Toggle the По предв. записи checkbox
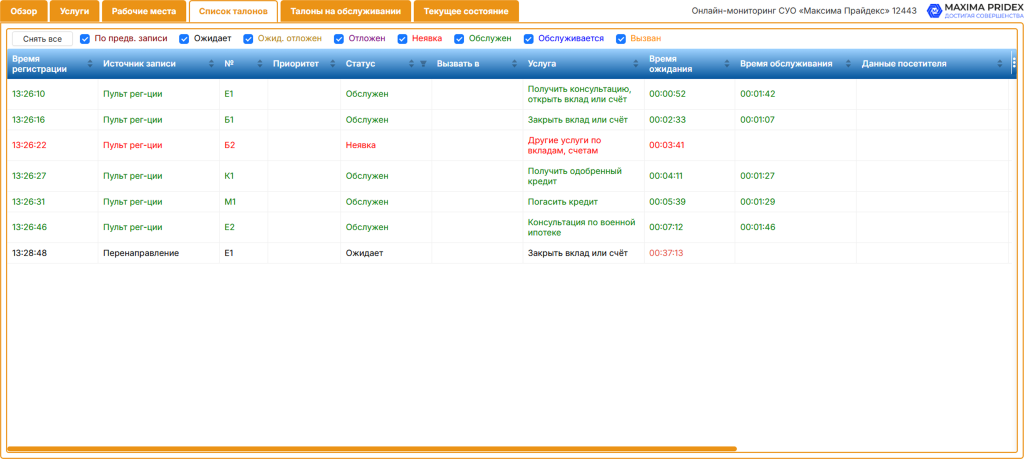1024x459 pixels. [x=85, y=39]
